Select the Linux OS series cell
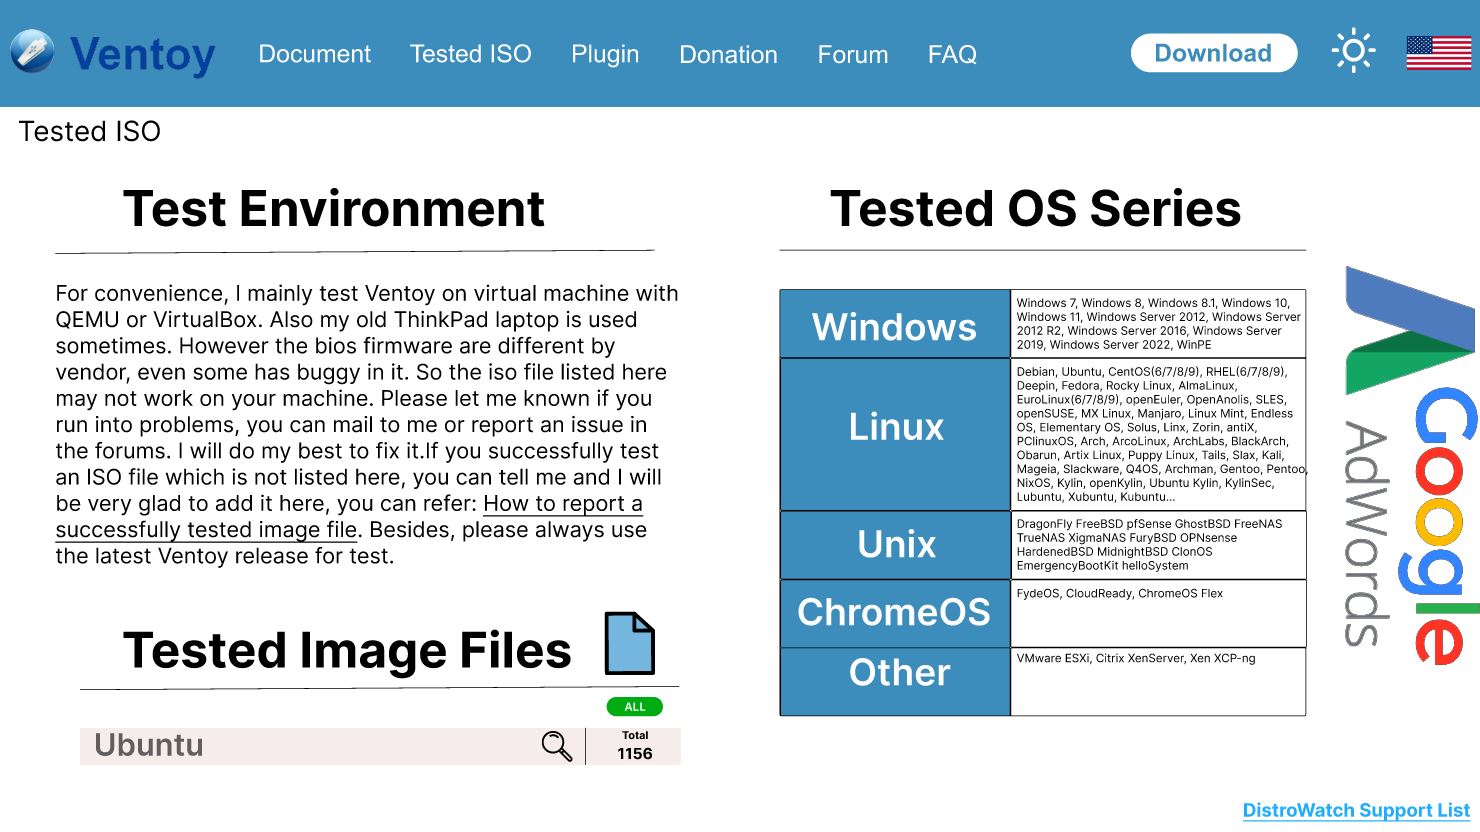The height and width of the screenshot is (832, 1480). [x=895, y=435]
